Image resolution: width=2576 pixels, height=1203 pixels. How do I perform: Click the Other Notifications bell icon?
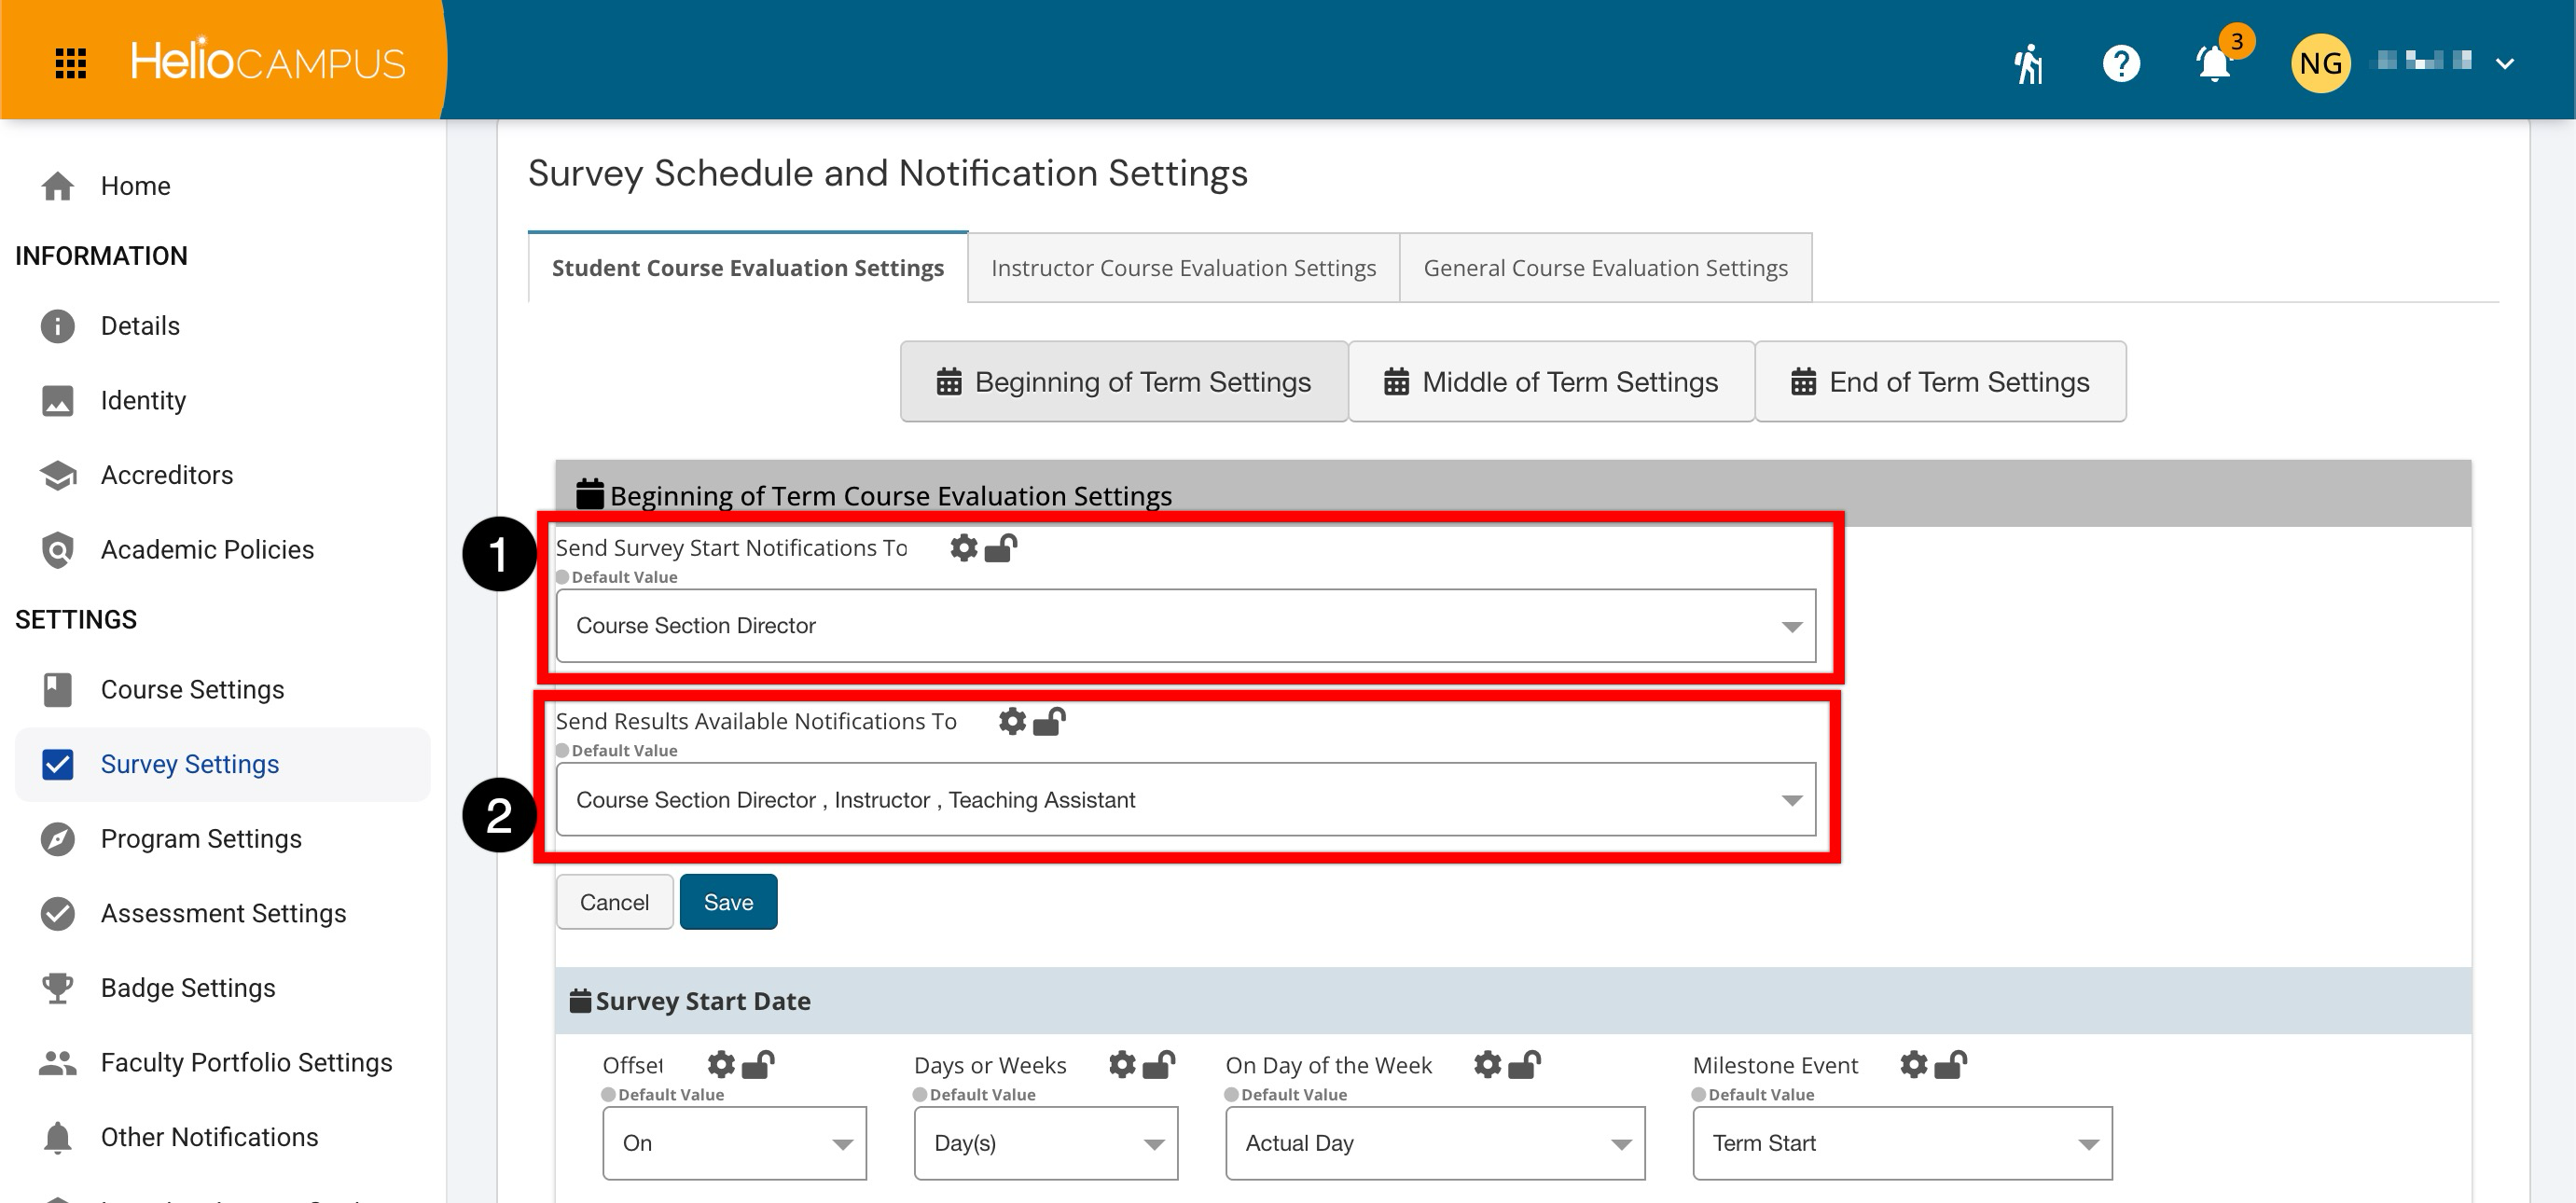point(58,1137)
